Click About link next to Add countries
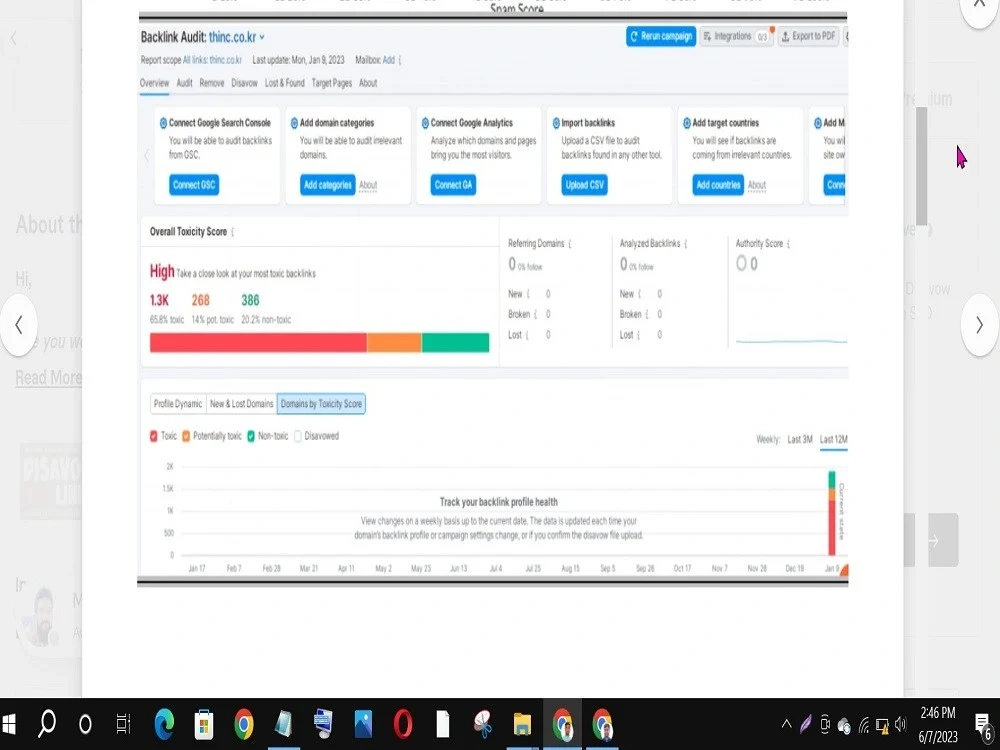The height and width of the screenshot is (750, 1000). (757, 185)
